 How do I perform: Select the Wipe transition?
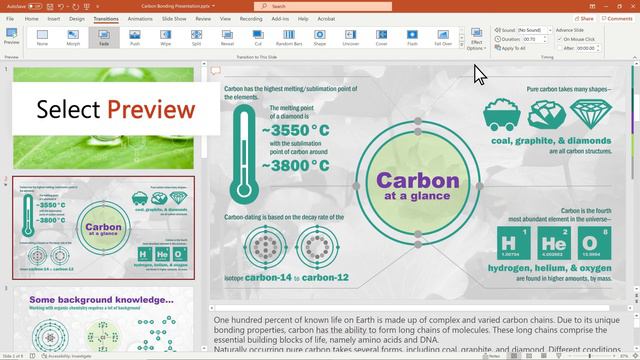[166, 38]
